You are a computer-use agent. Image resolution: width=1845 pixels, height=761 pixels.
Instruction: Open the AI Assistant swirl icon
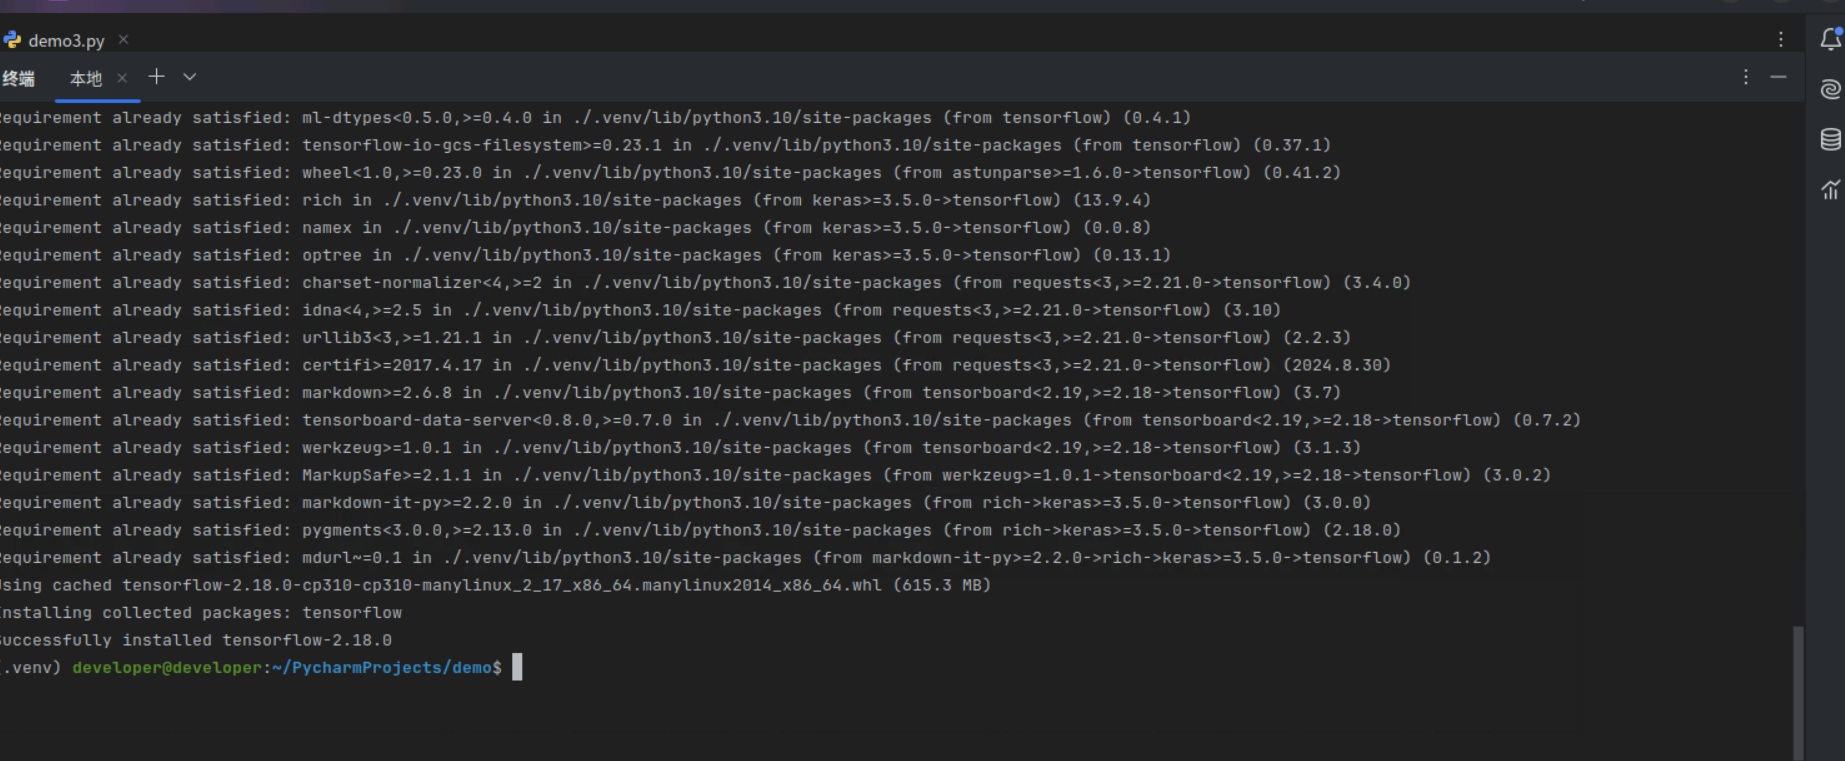click(1830, 89)
